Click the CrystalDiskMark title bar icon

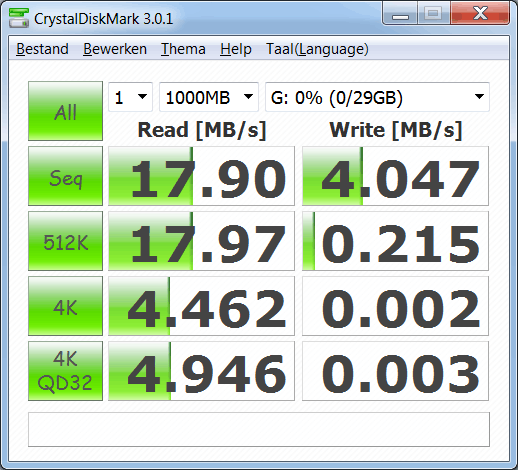point(19,18)
